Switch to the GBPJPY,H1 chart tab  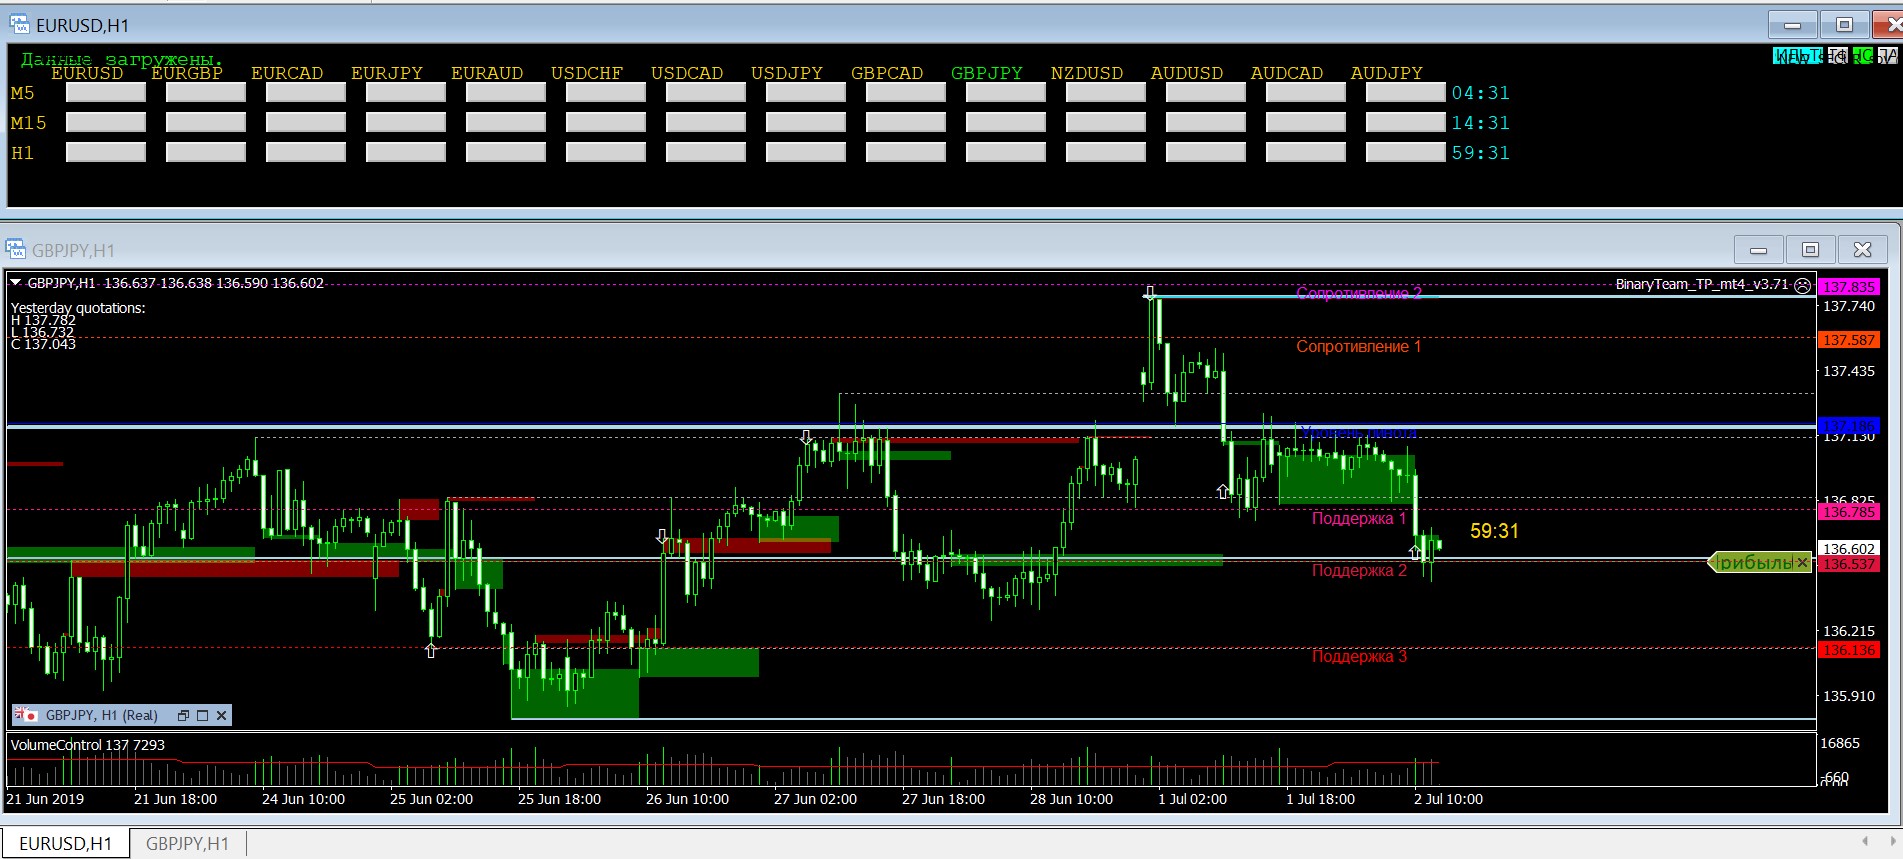click(188, 843)
